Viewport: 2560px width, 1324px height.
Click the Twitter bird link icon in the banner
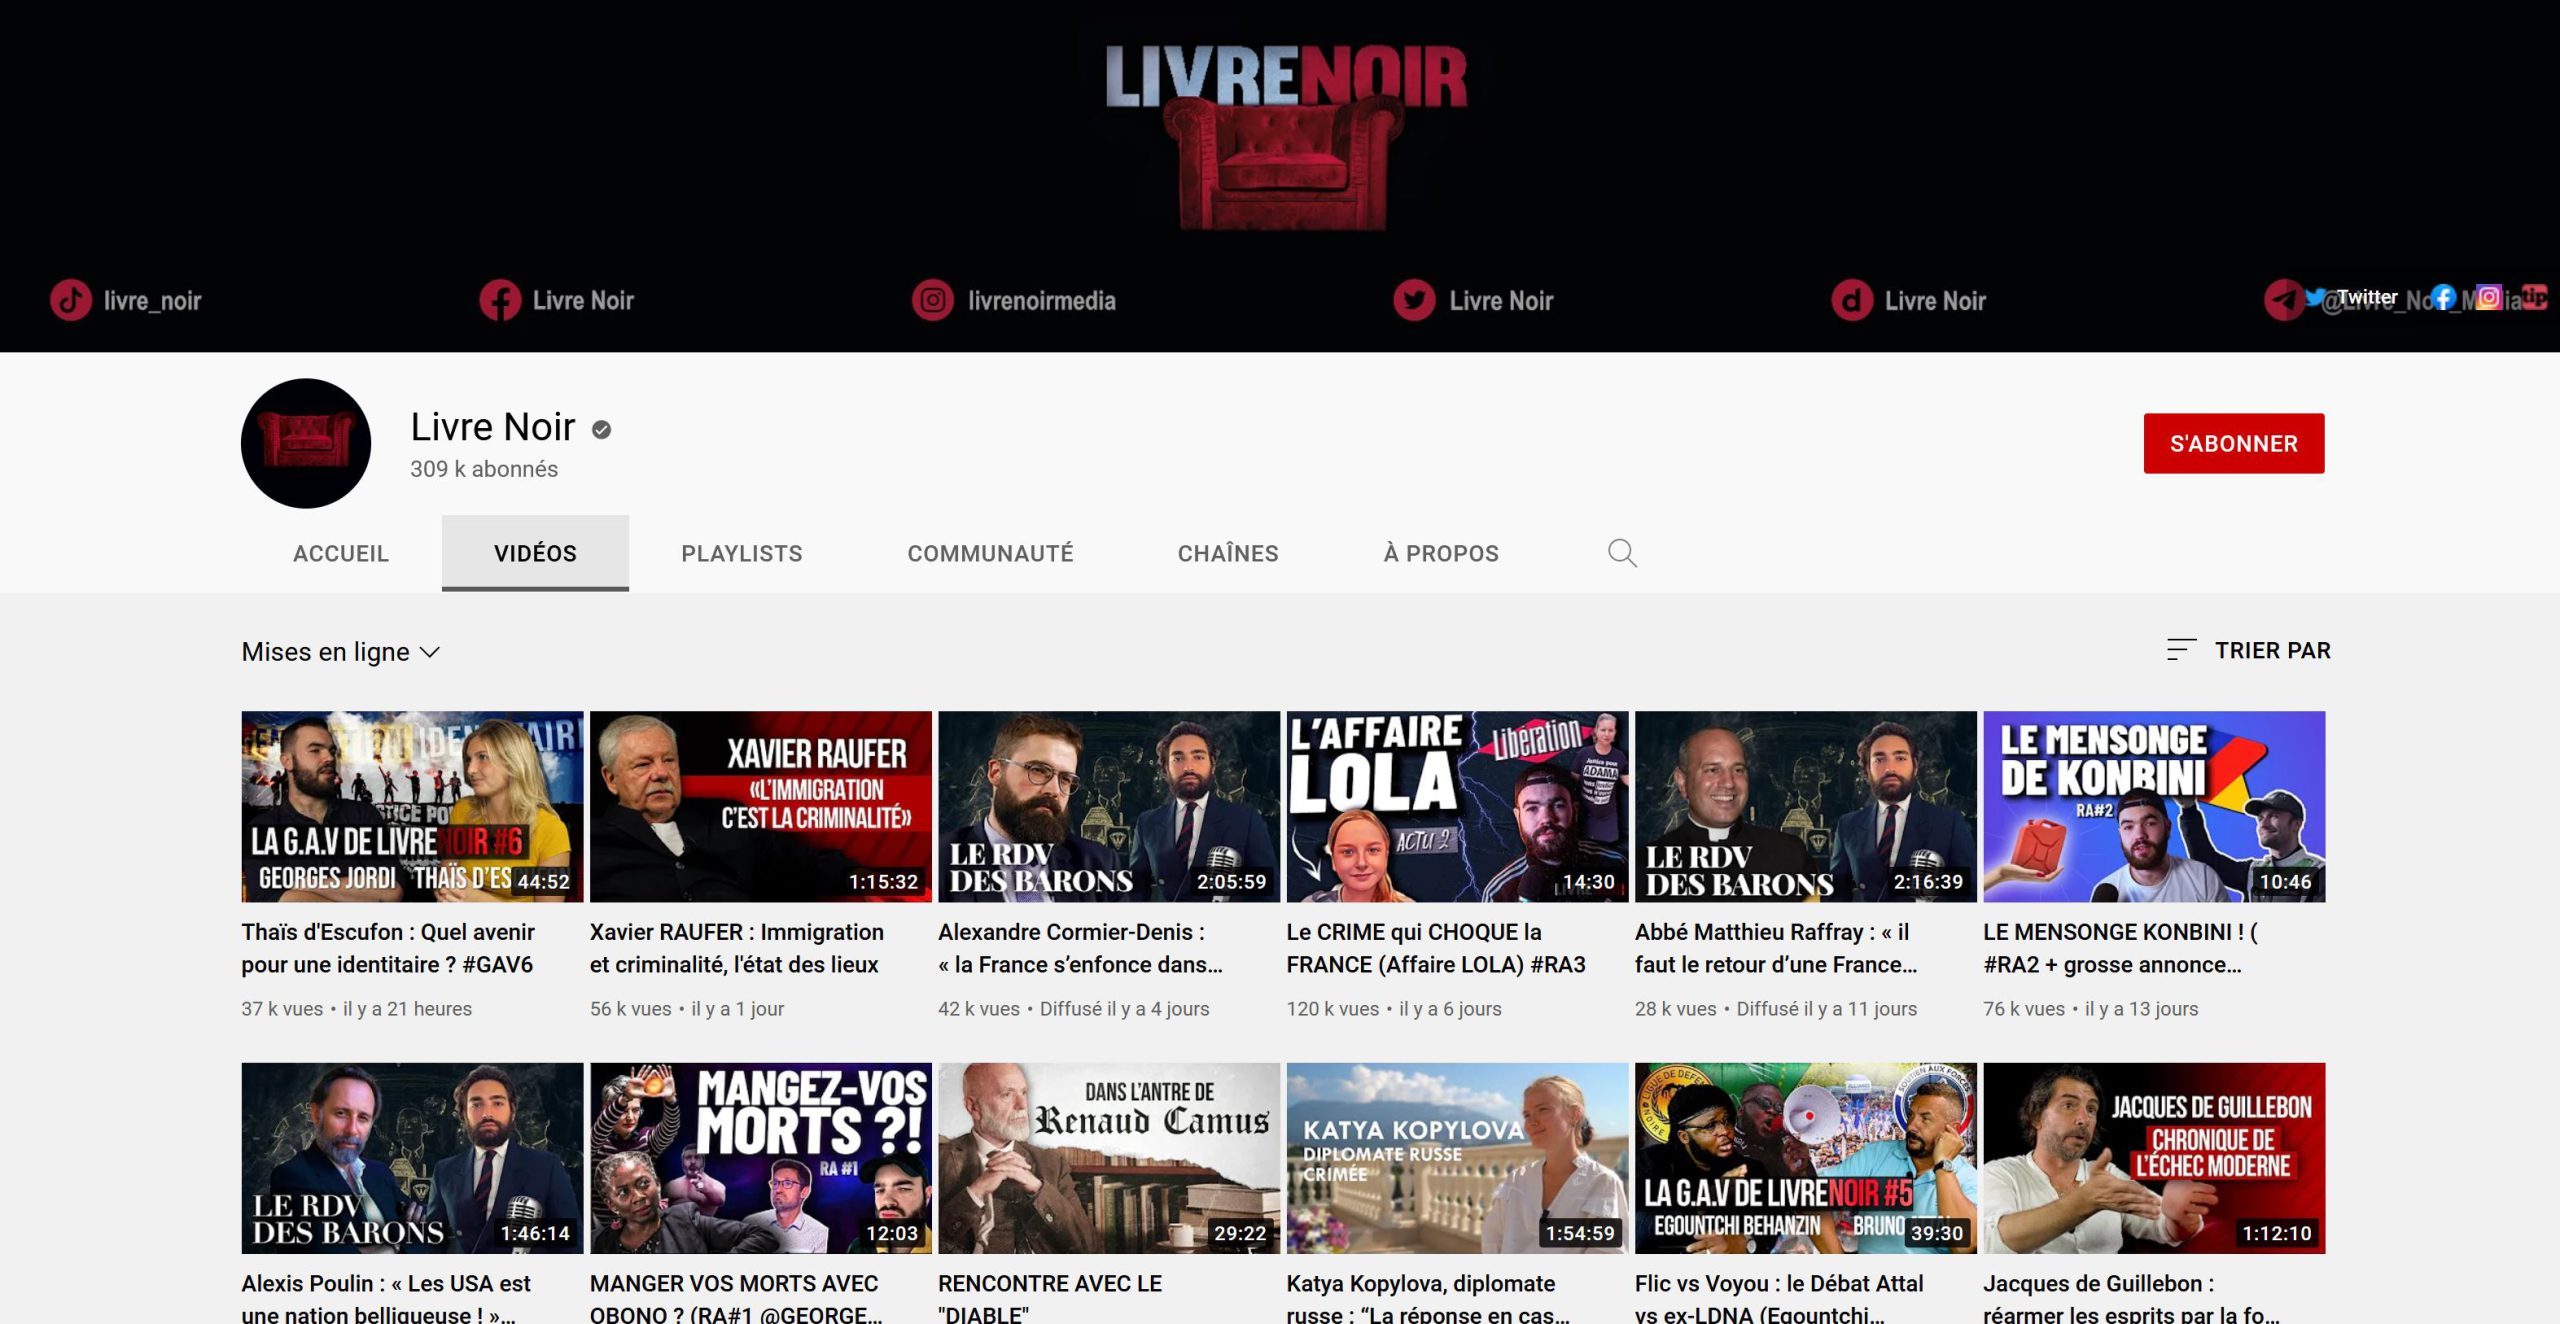coord(2315,297)
